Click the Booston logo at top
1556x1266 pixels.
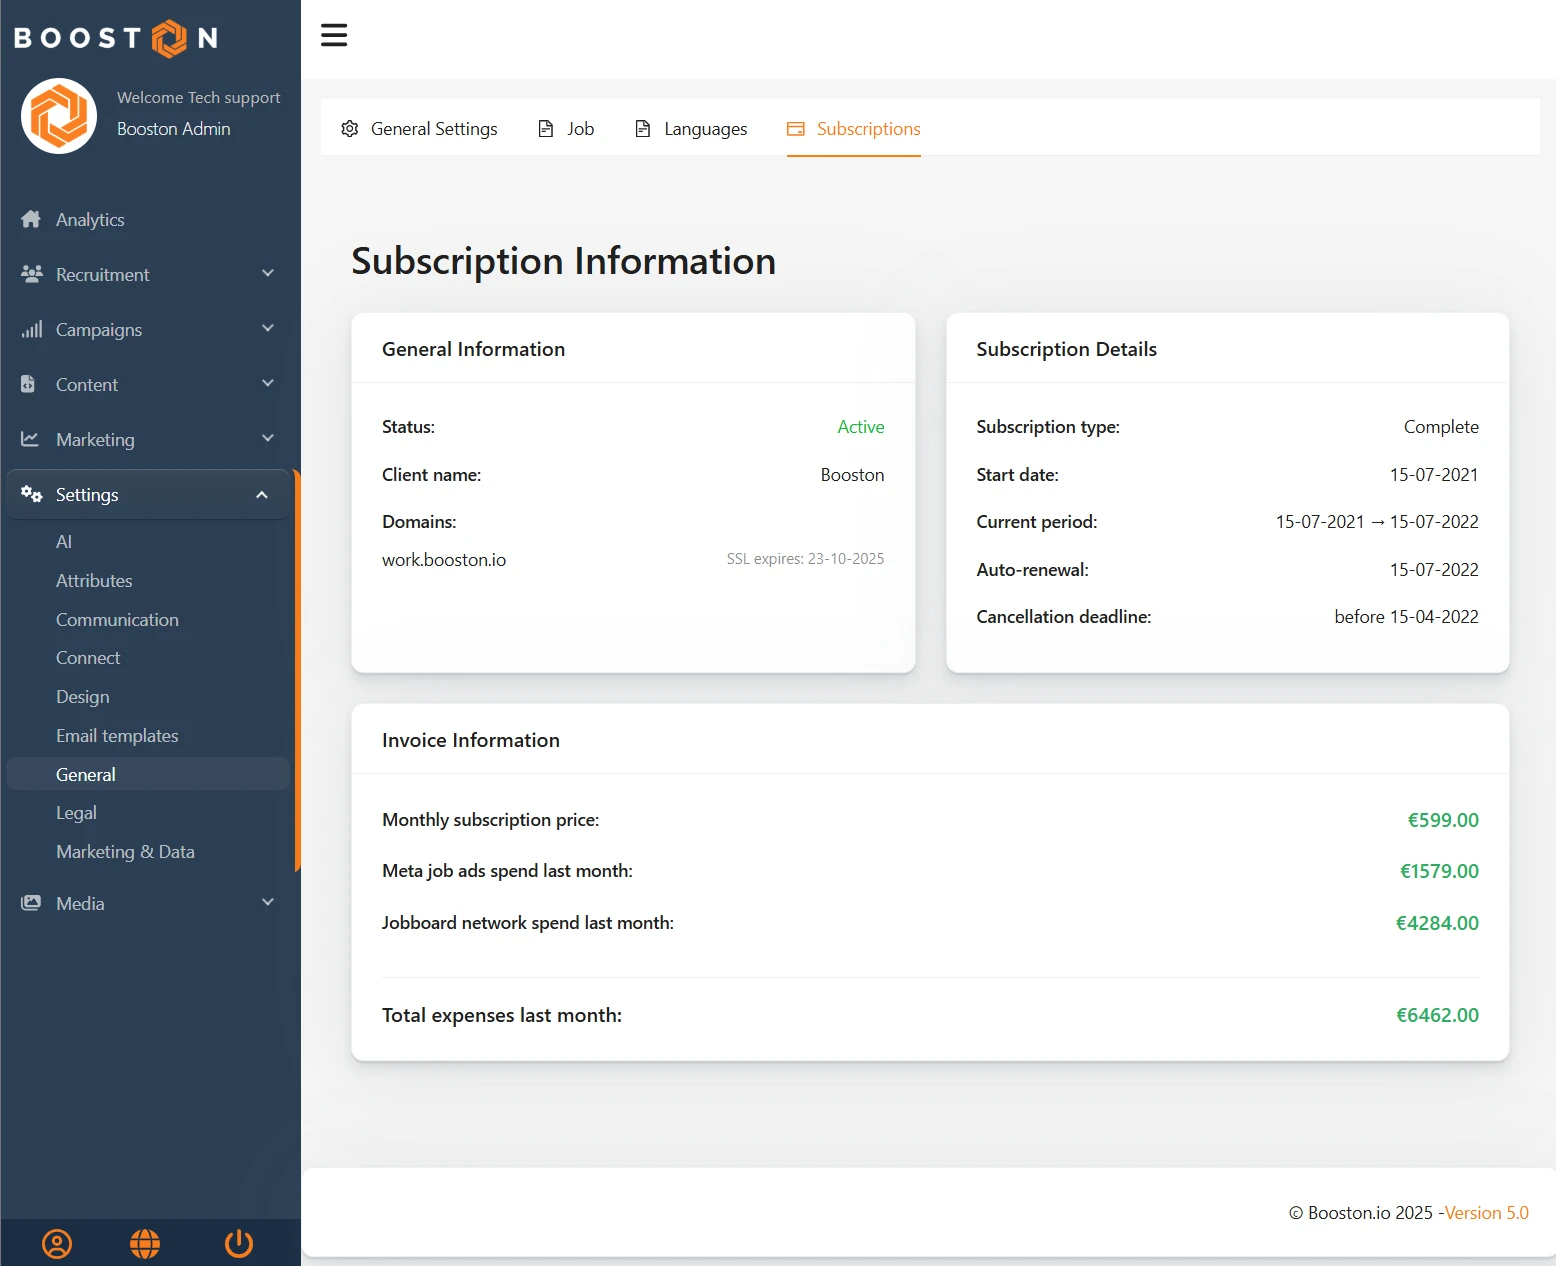(116, 38)
